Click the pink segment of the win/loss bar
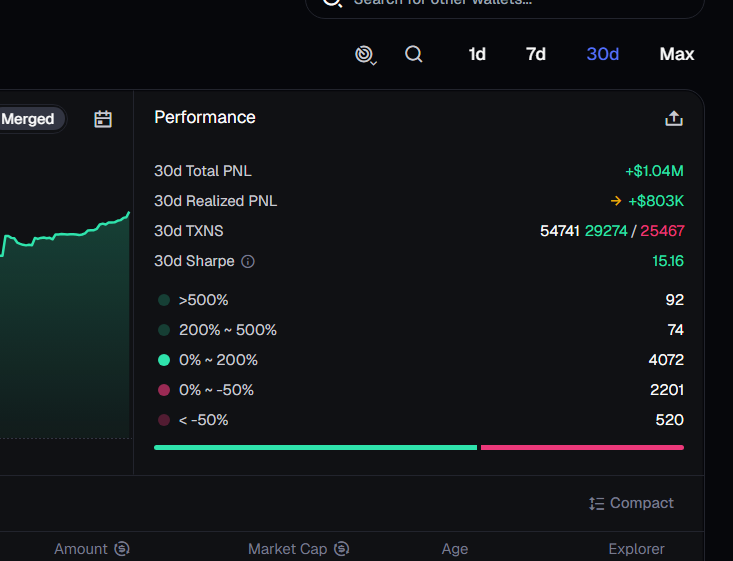This screenshot has height=561, width=733. coord(582,447)
